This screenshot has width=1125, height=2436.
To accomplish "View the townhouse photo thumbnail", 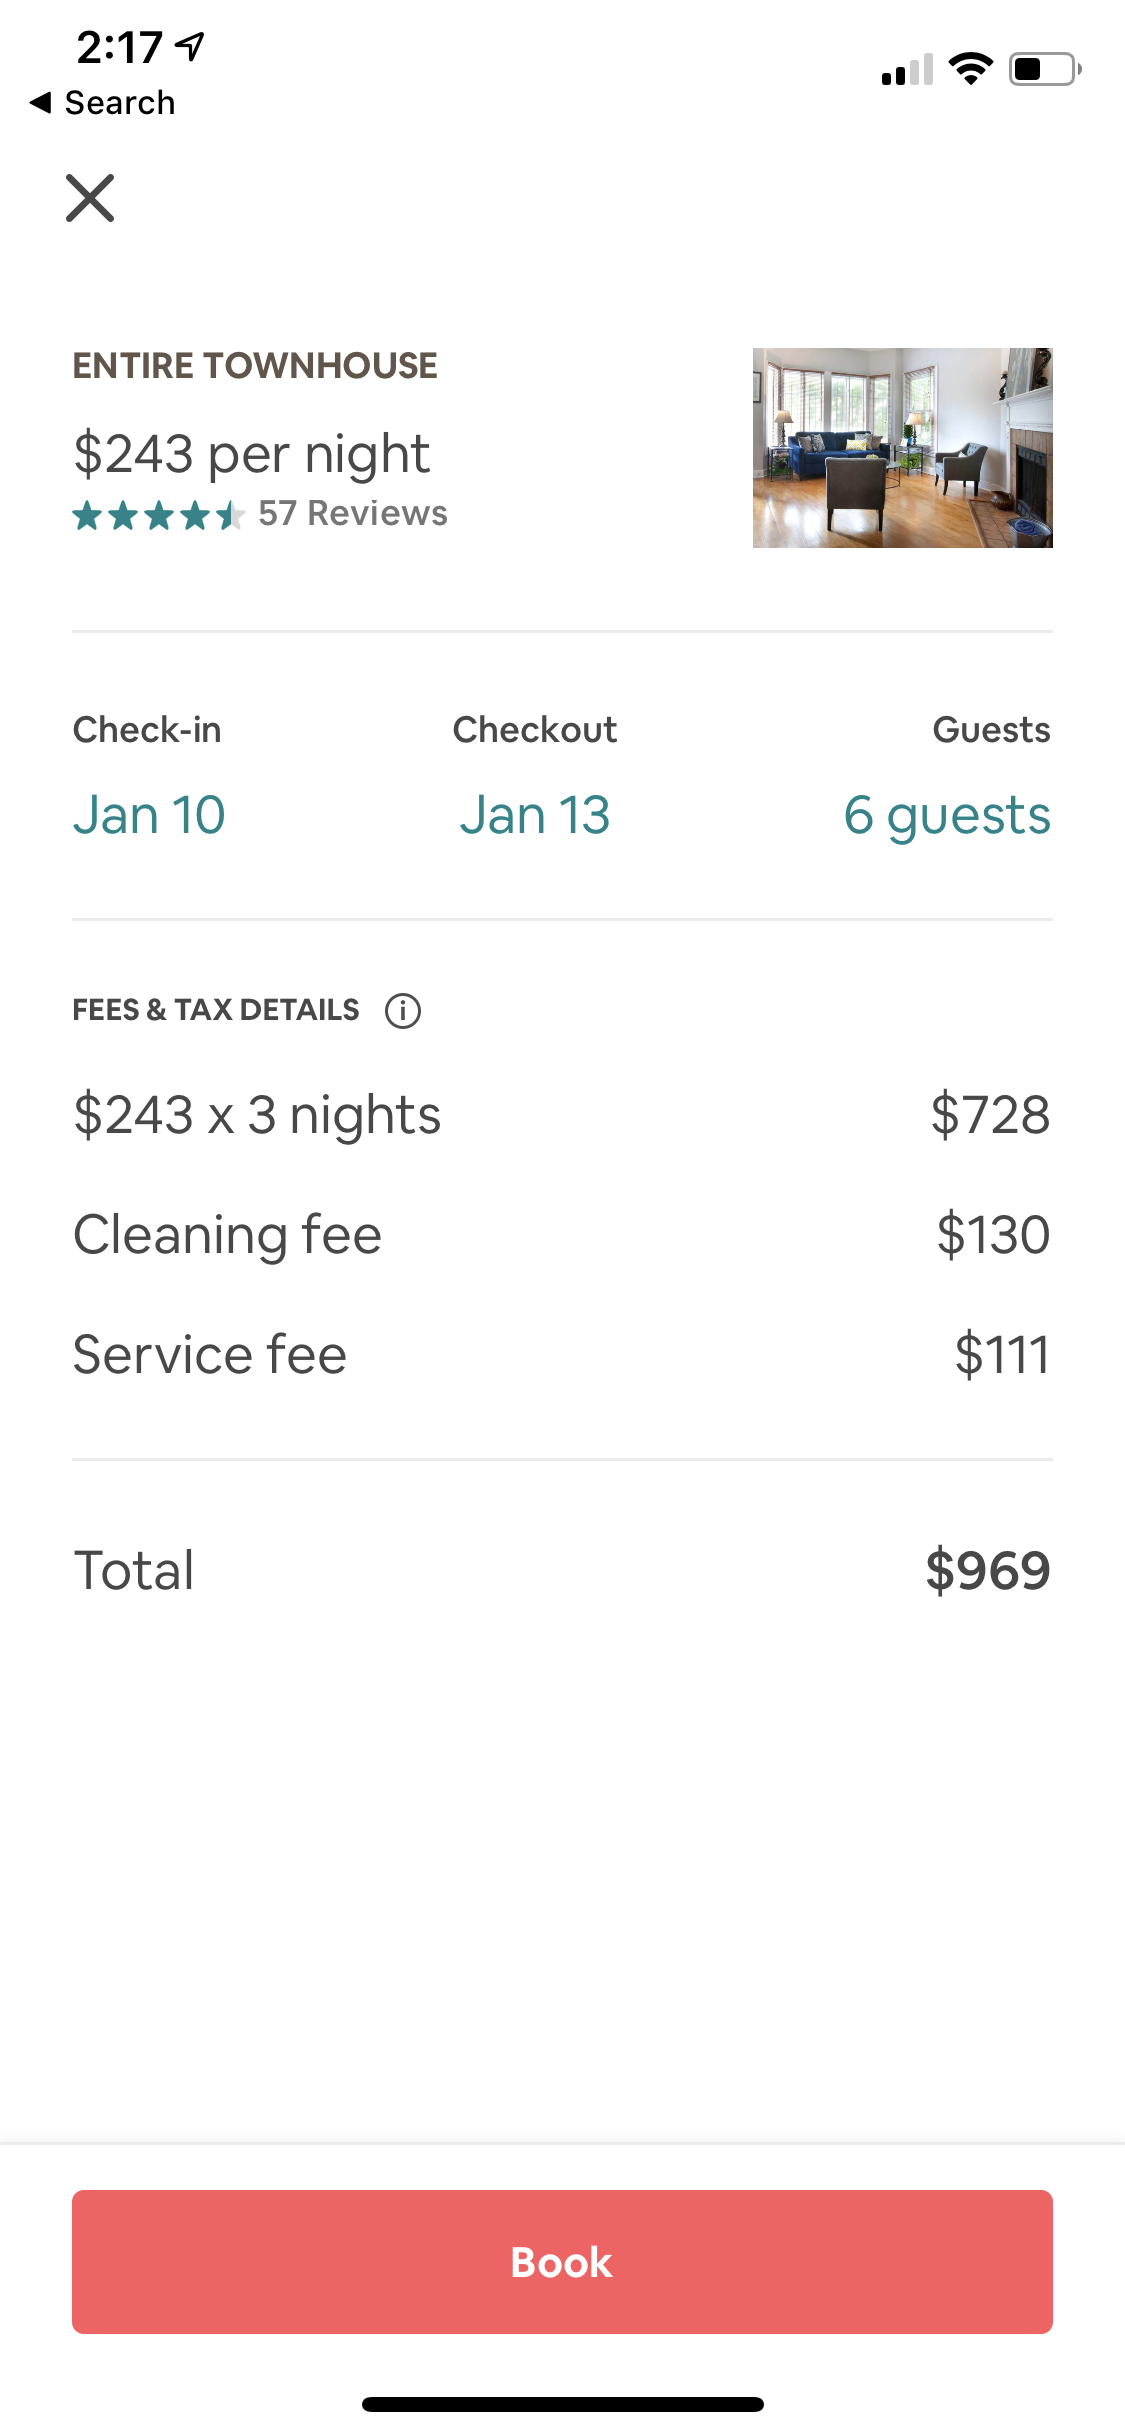I will point(902,447).
